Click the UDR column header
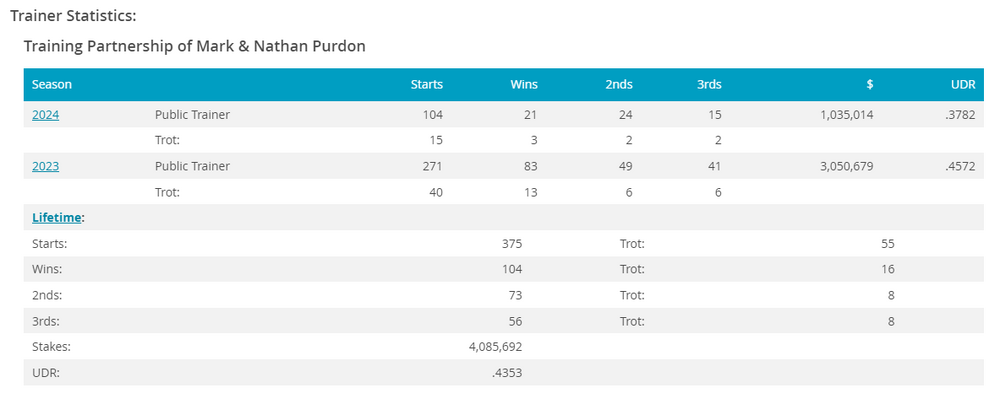The image size is (1000, 404). click(x=963, y=85)
